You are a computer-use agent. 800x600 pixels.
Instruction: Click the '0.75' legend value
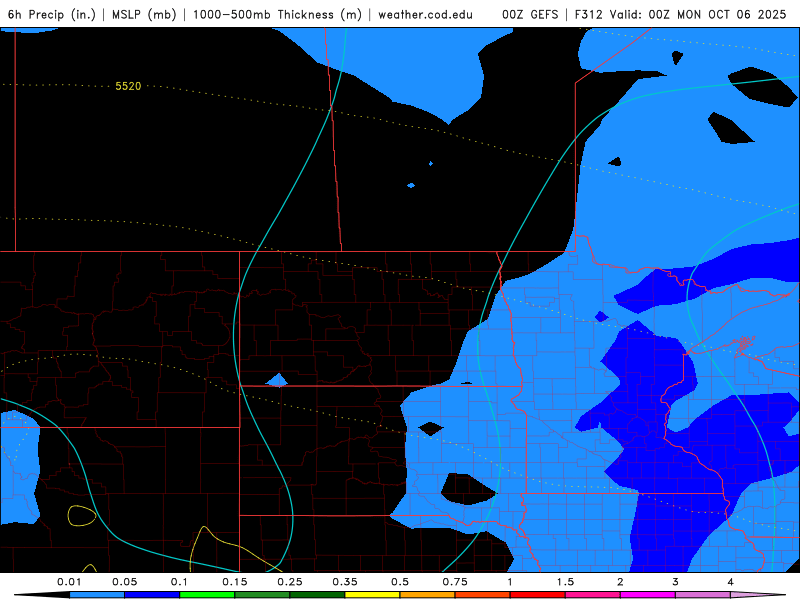[x=455, y=582]
